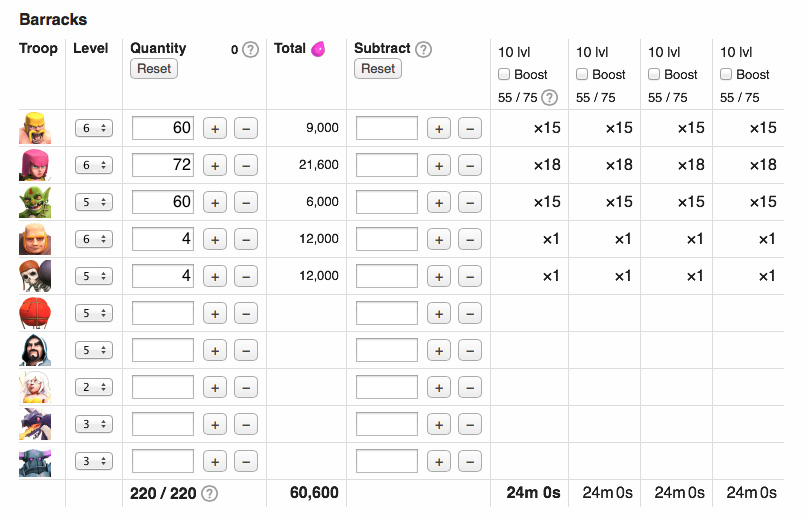807x519 pixels.
Task: Decrease Giant quantity with minus button
Action: [246, 239]
